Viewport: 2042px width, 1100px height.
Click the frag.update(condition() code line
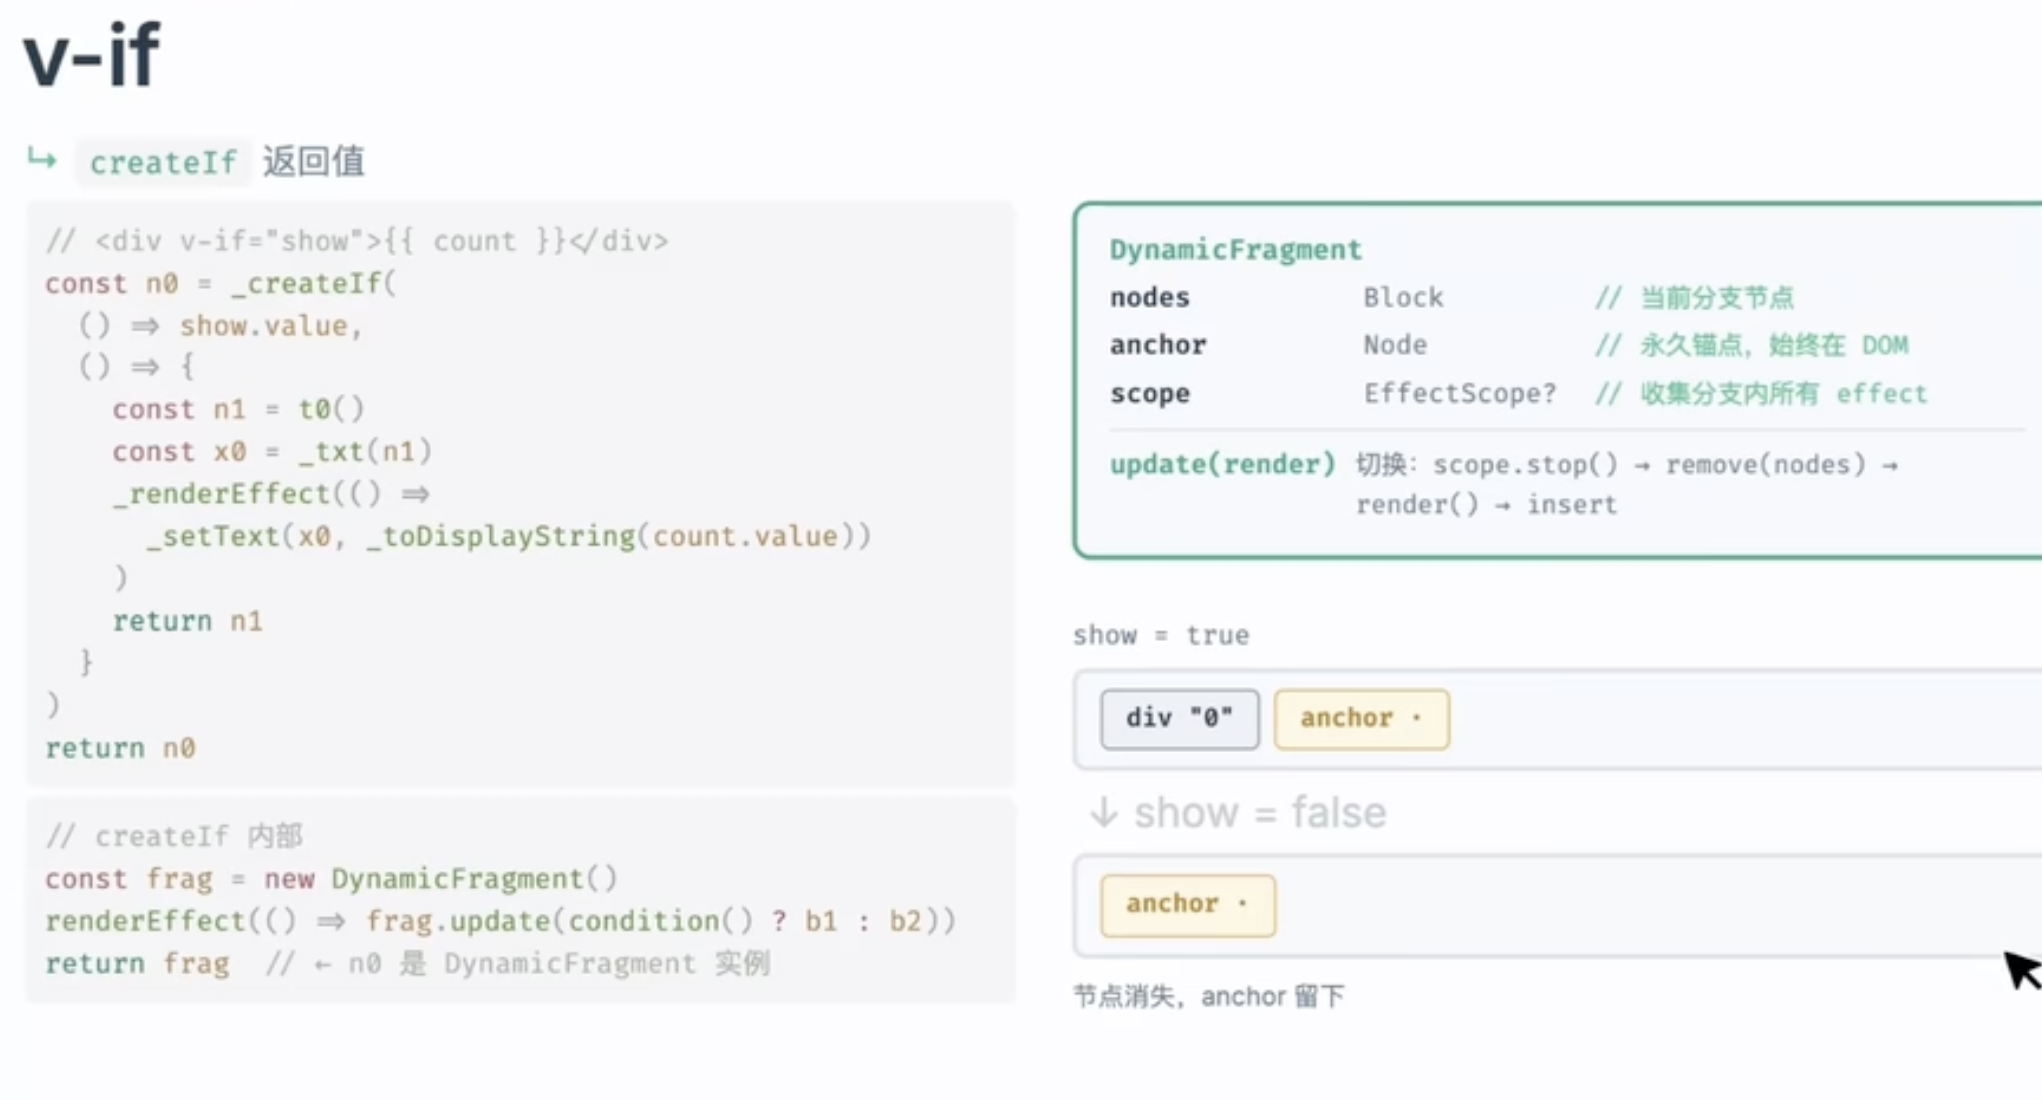pos(500,920)
